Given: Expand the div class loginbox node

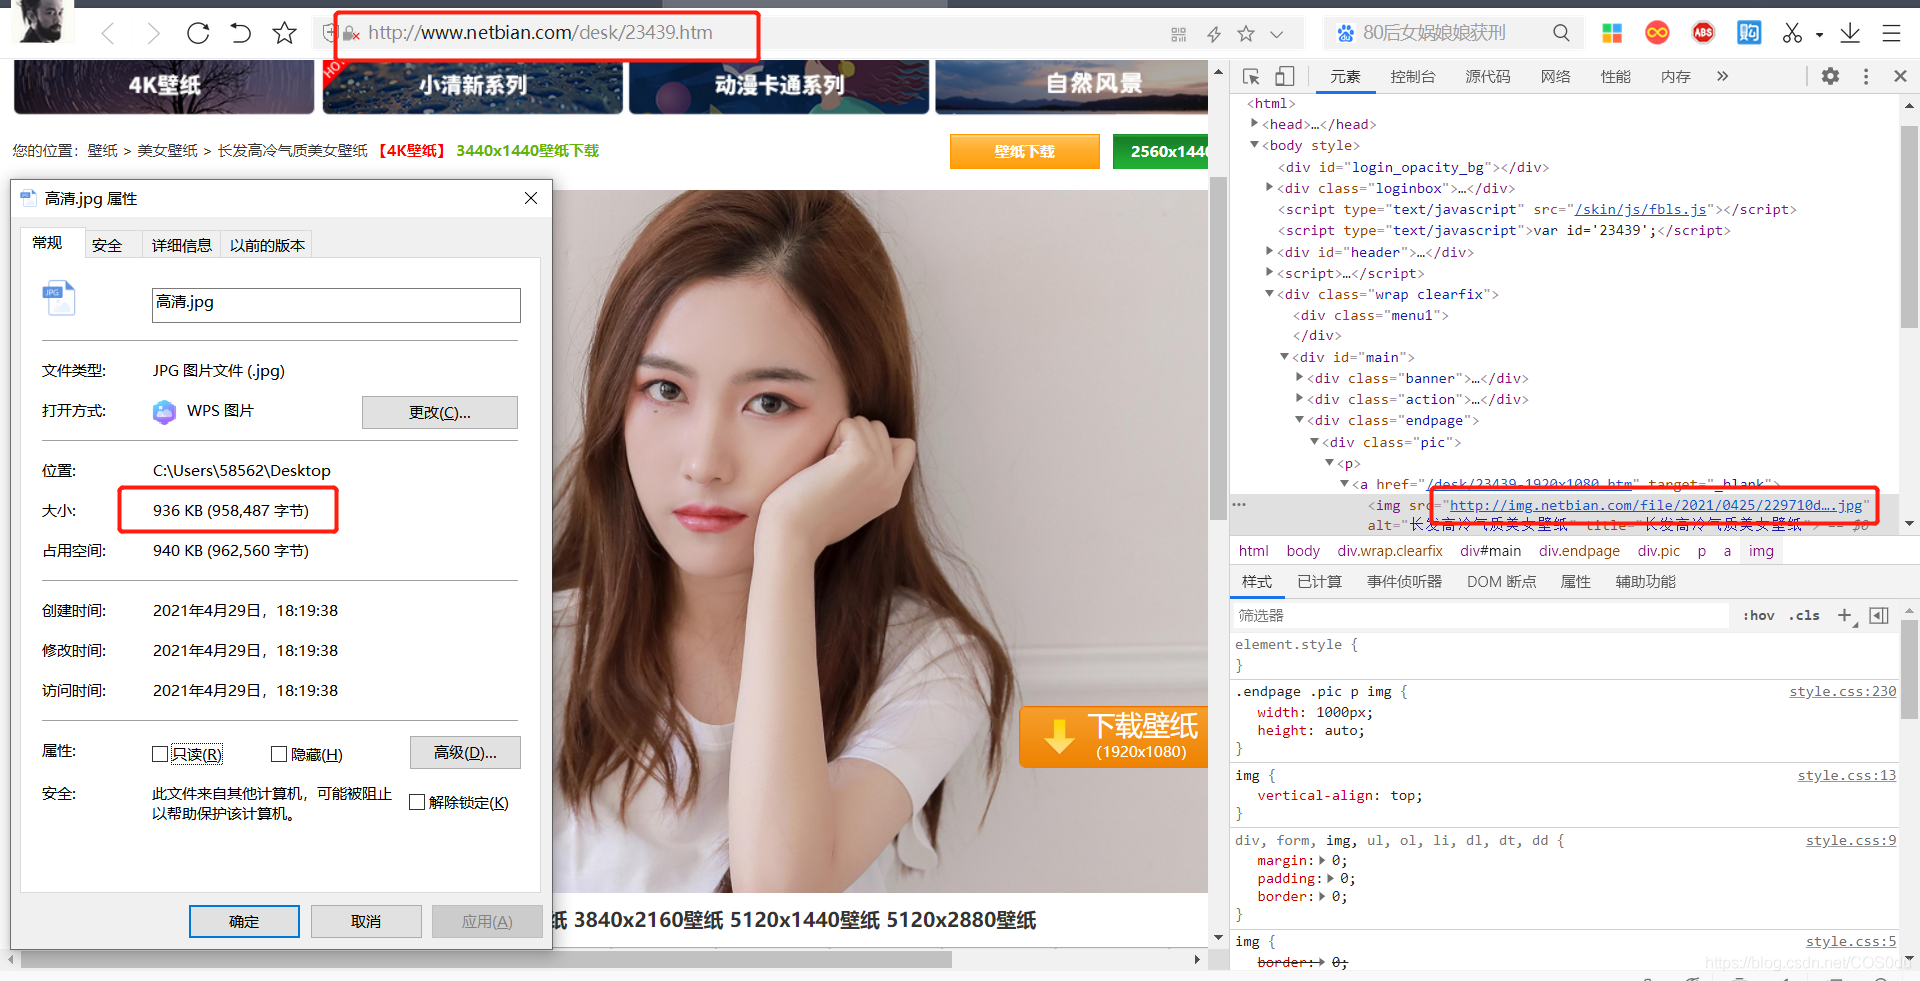Looking at the screenshot, I should pos(1270,187).
